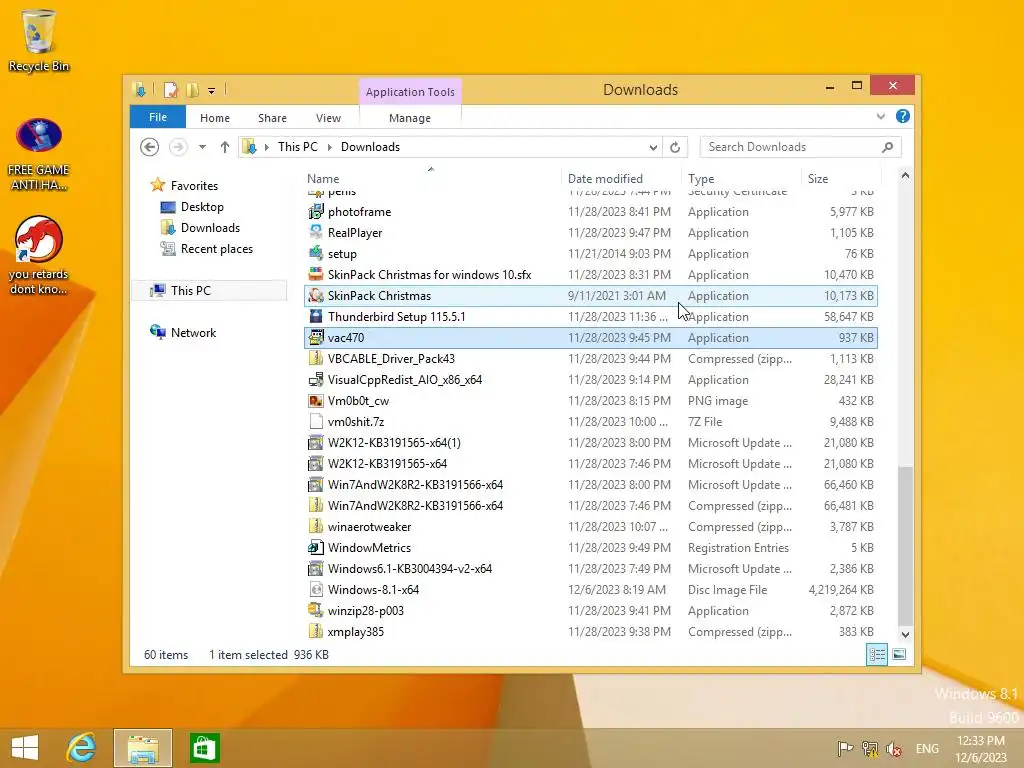Click the VisualCppRedist_AIO_x86_x64 file icon
Viewport: 1024px width, 768px height.
tap(315, 379)
